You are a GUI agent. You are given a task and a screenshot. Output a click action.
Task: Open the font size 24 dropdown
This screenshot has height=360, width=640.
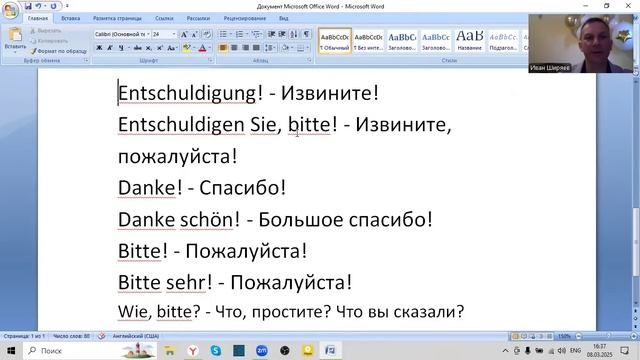pos(173,34)
